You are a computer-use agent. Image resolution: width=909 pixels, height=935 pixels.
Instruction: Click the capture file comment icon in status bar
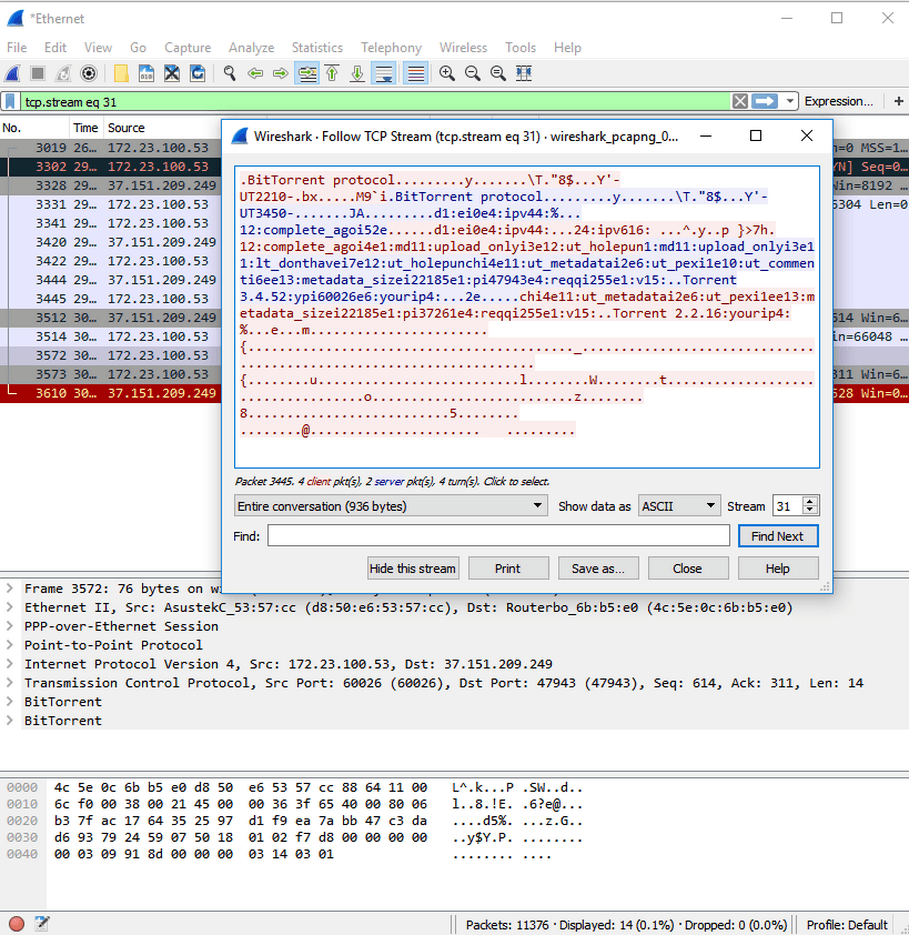click(42, 924)
